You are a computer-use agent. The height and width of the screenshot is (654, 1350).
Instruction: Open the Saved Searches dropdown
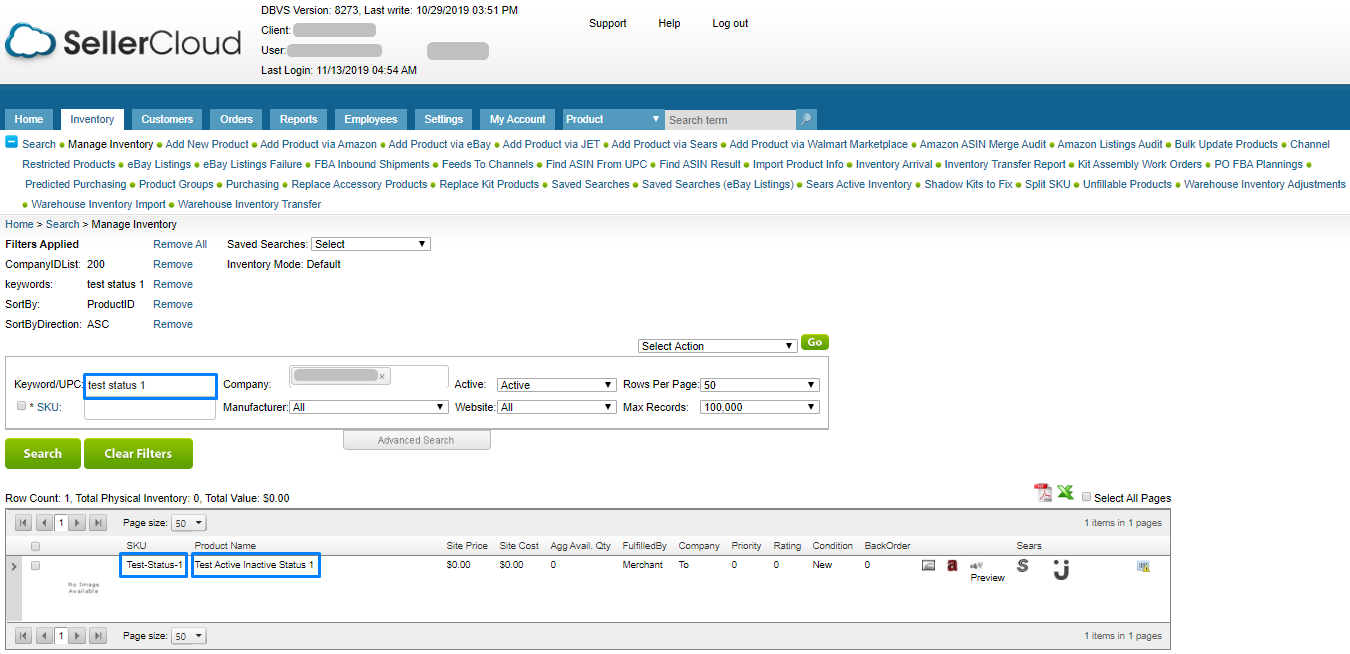(x=371, y=244)
